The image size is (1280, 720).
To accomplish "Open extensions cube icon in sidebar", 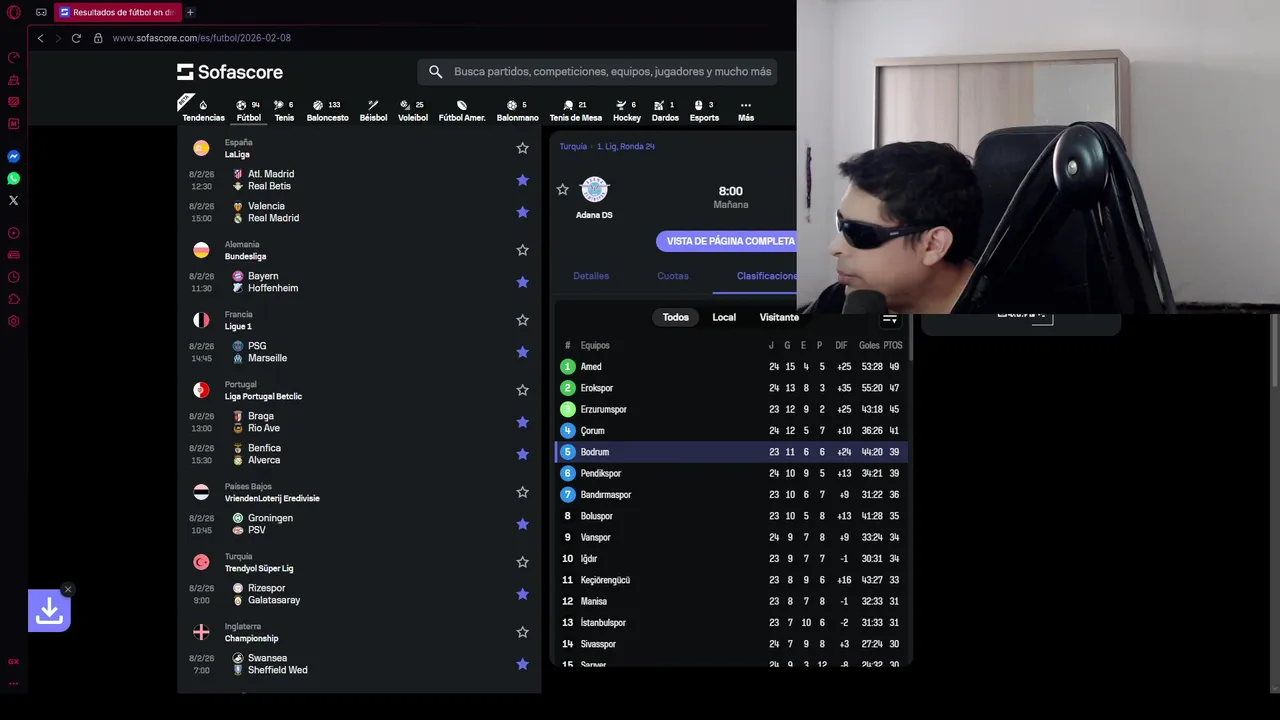I will [14, 299].
